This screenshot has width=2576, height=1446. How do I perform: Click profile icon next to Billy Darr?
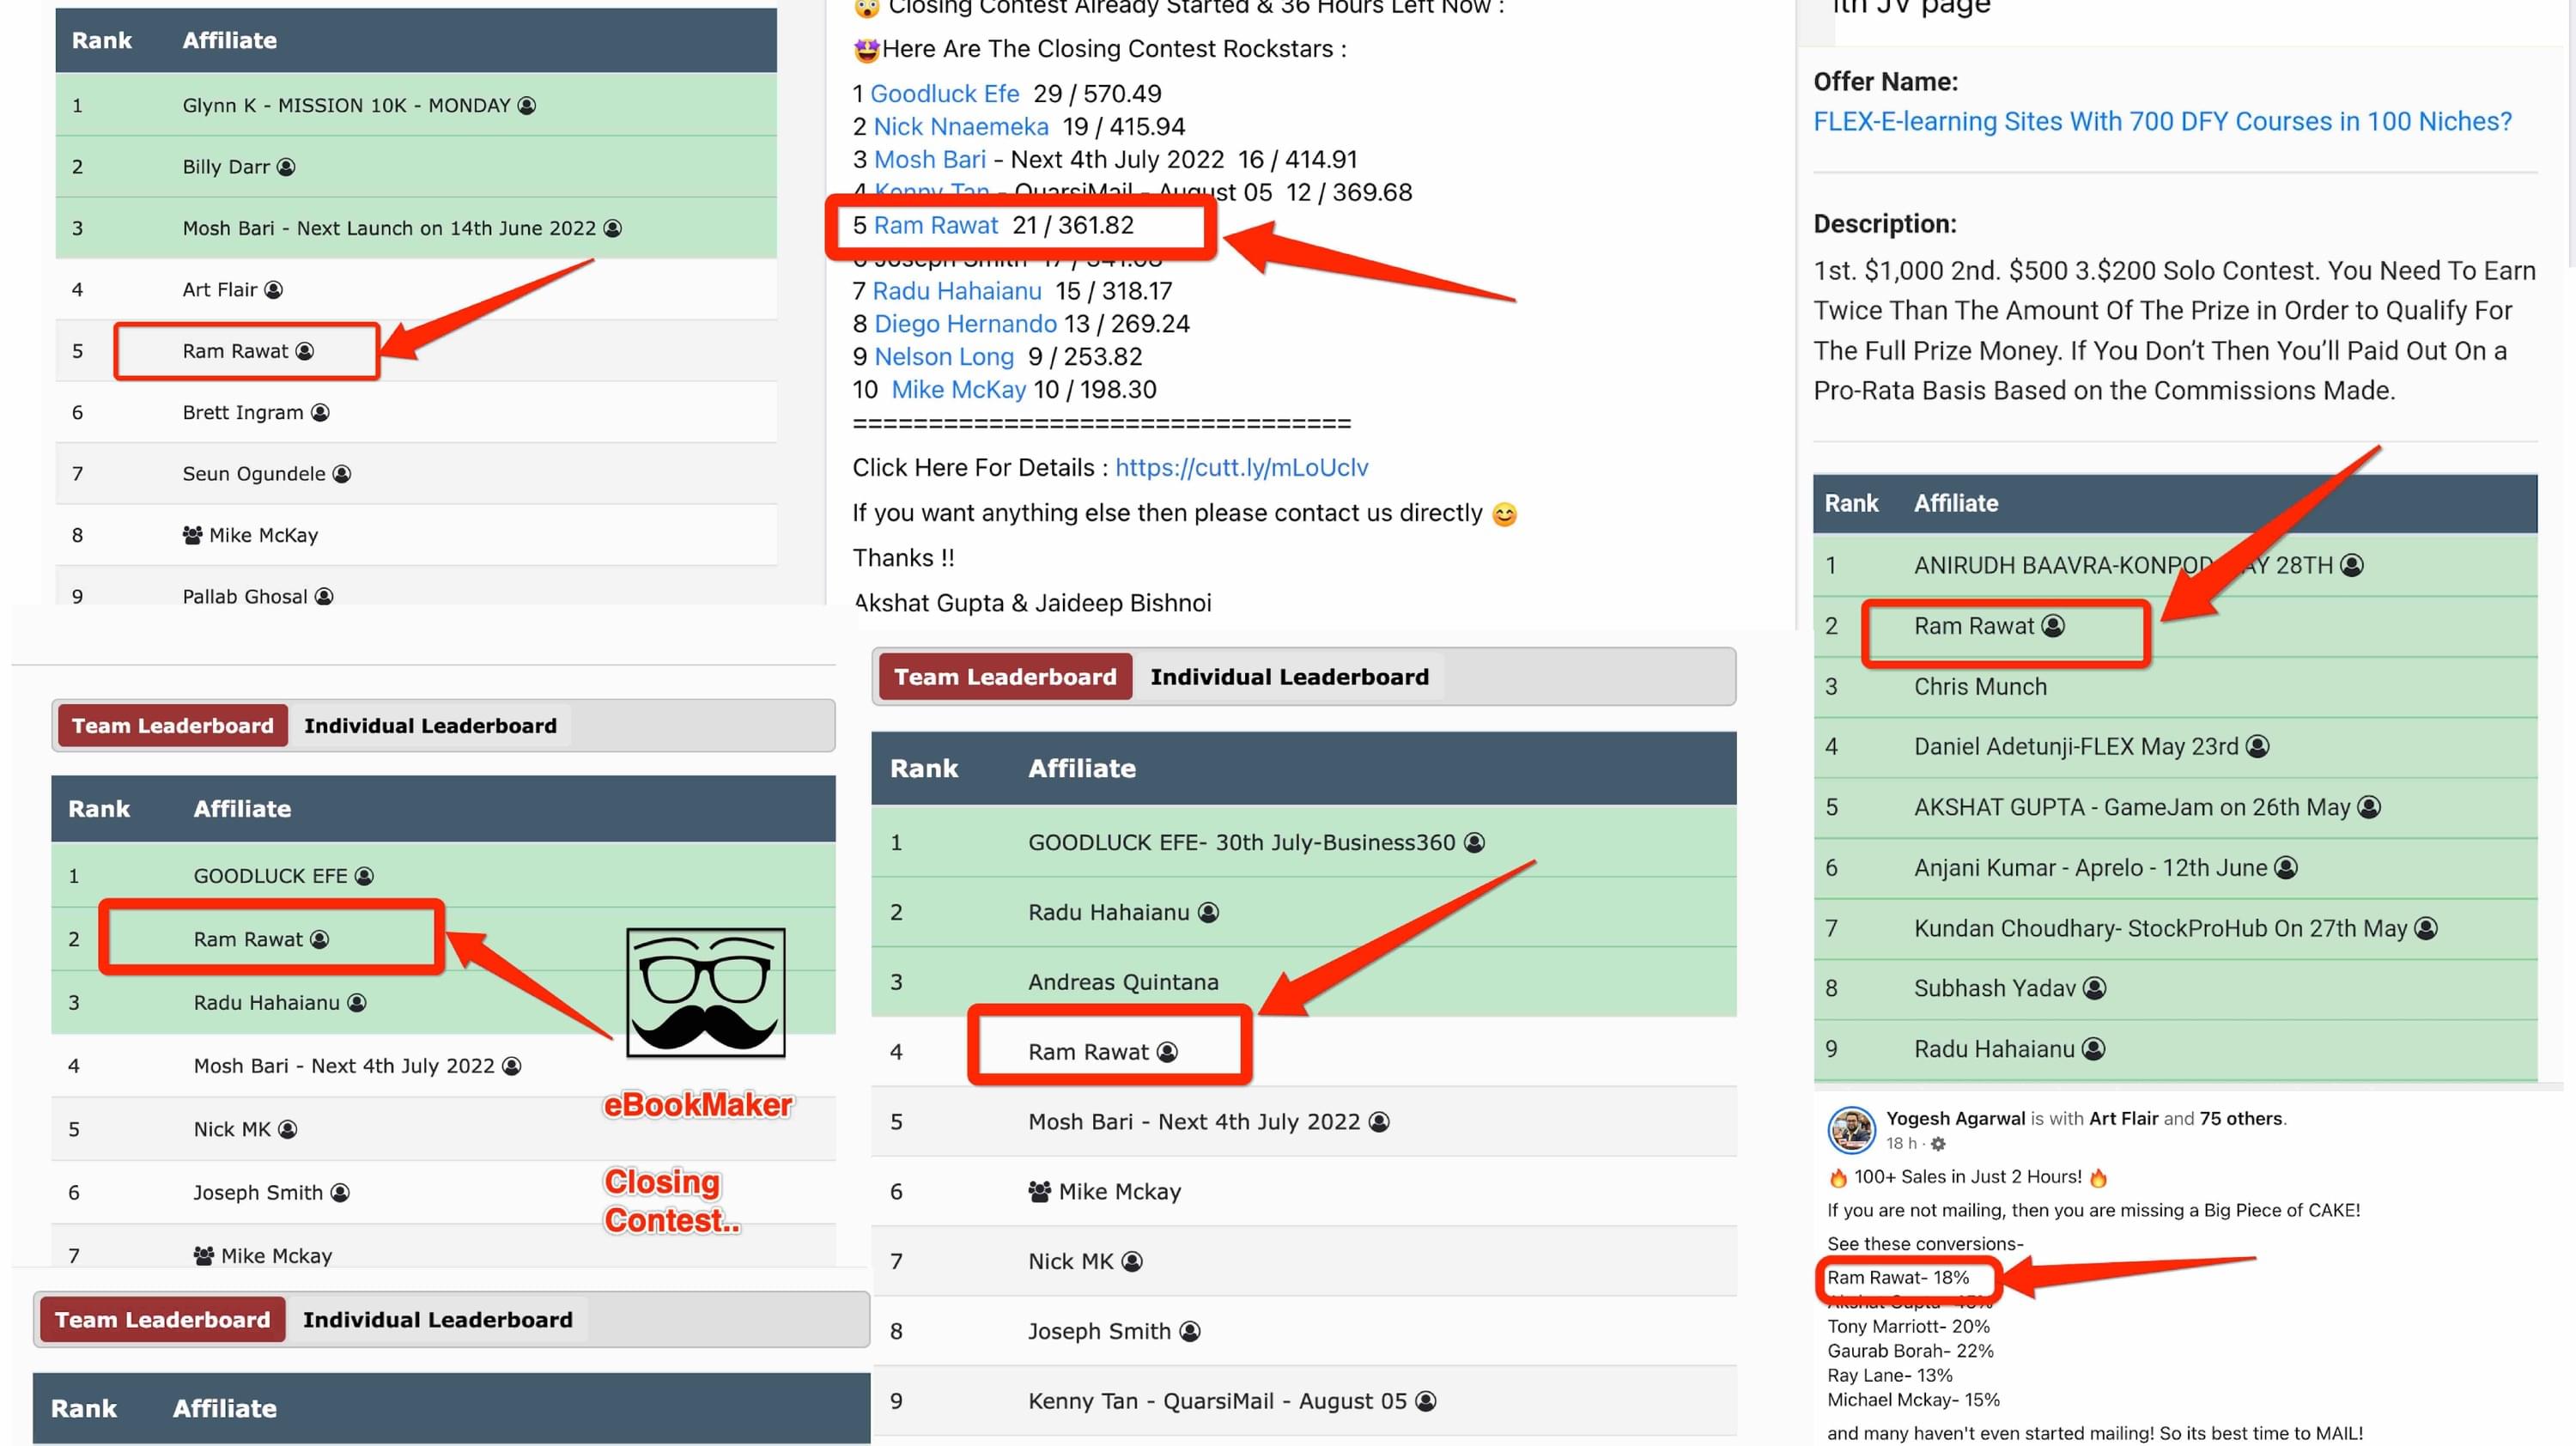tap(286, 167)
